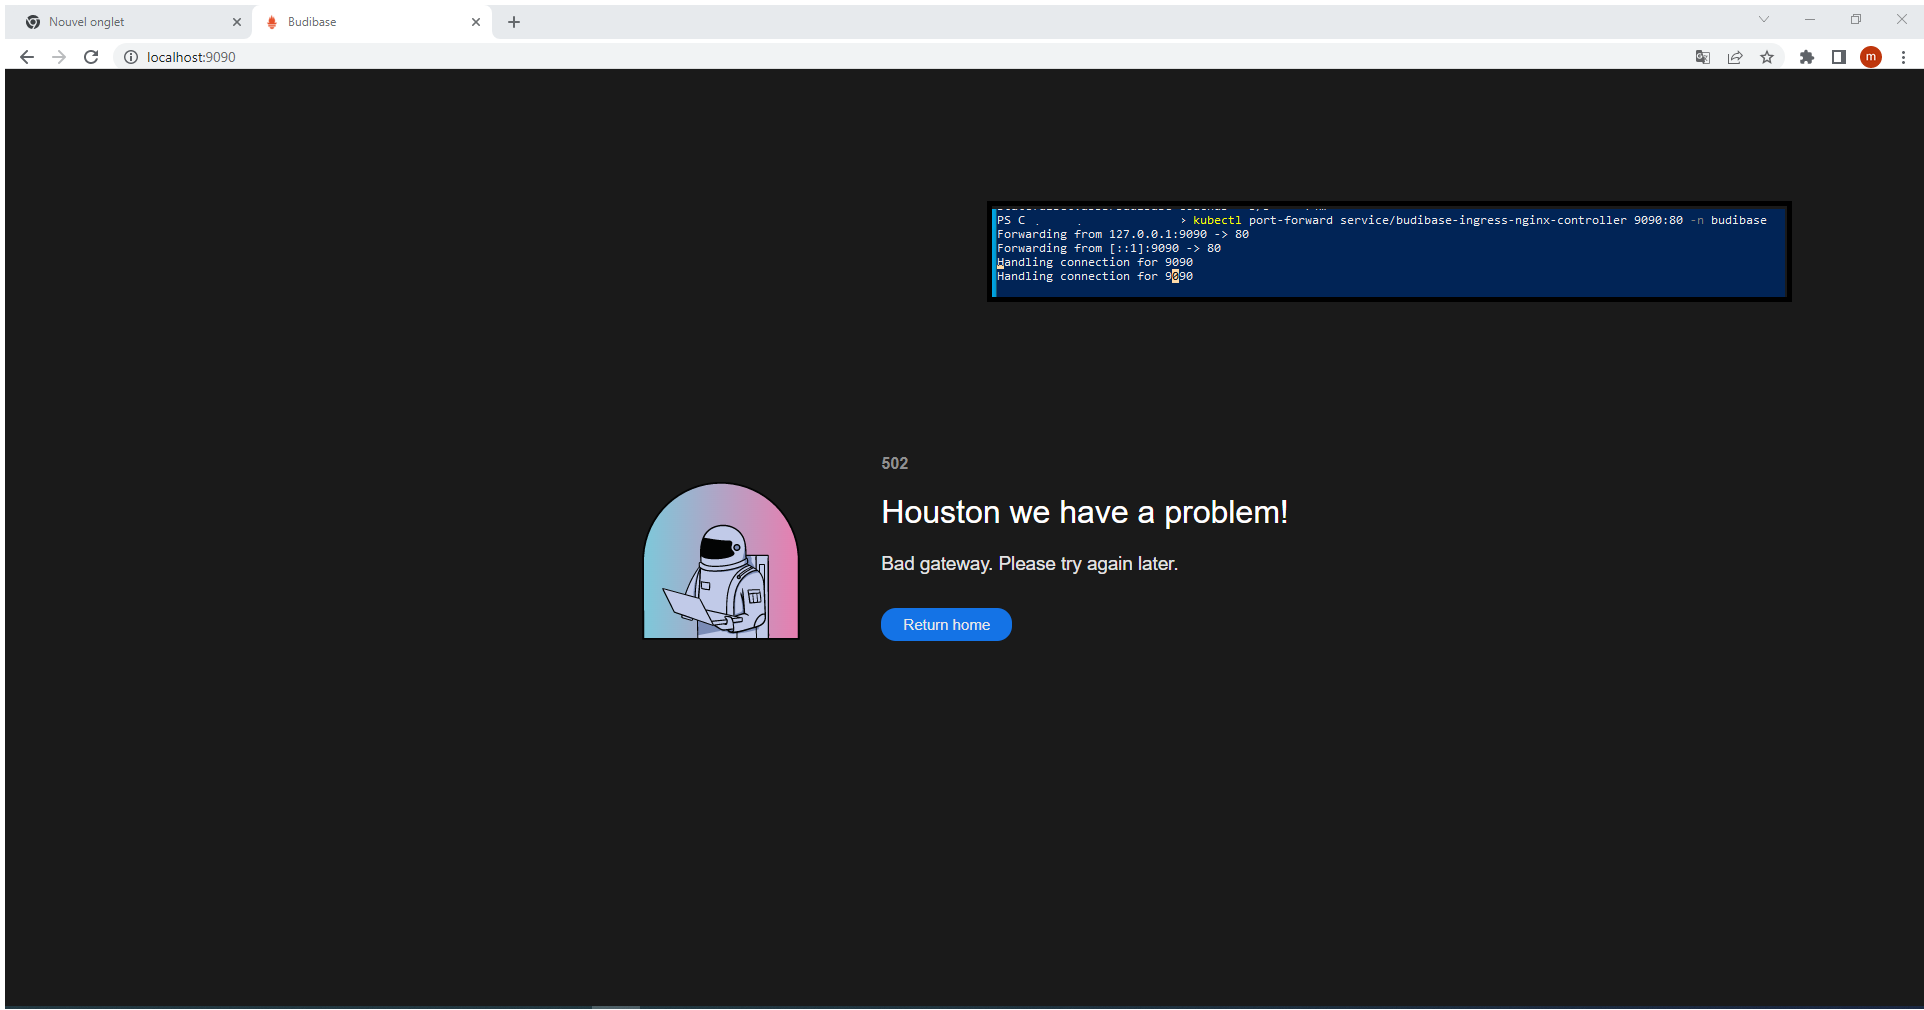This screenshot has width=1924, height=1010.
Task: Expand the tab search dropdown chevron
Action: coord(1764,19)
